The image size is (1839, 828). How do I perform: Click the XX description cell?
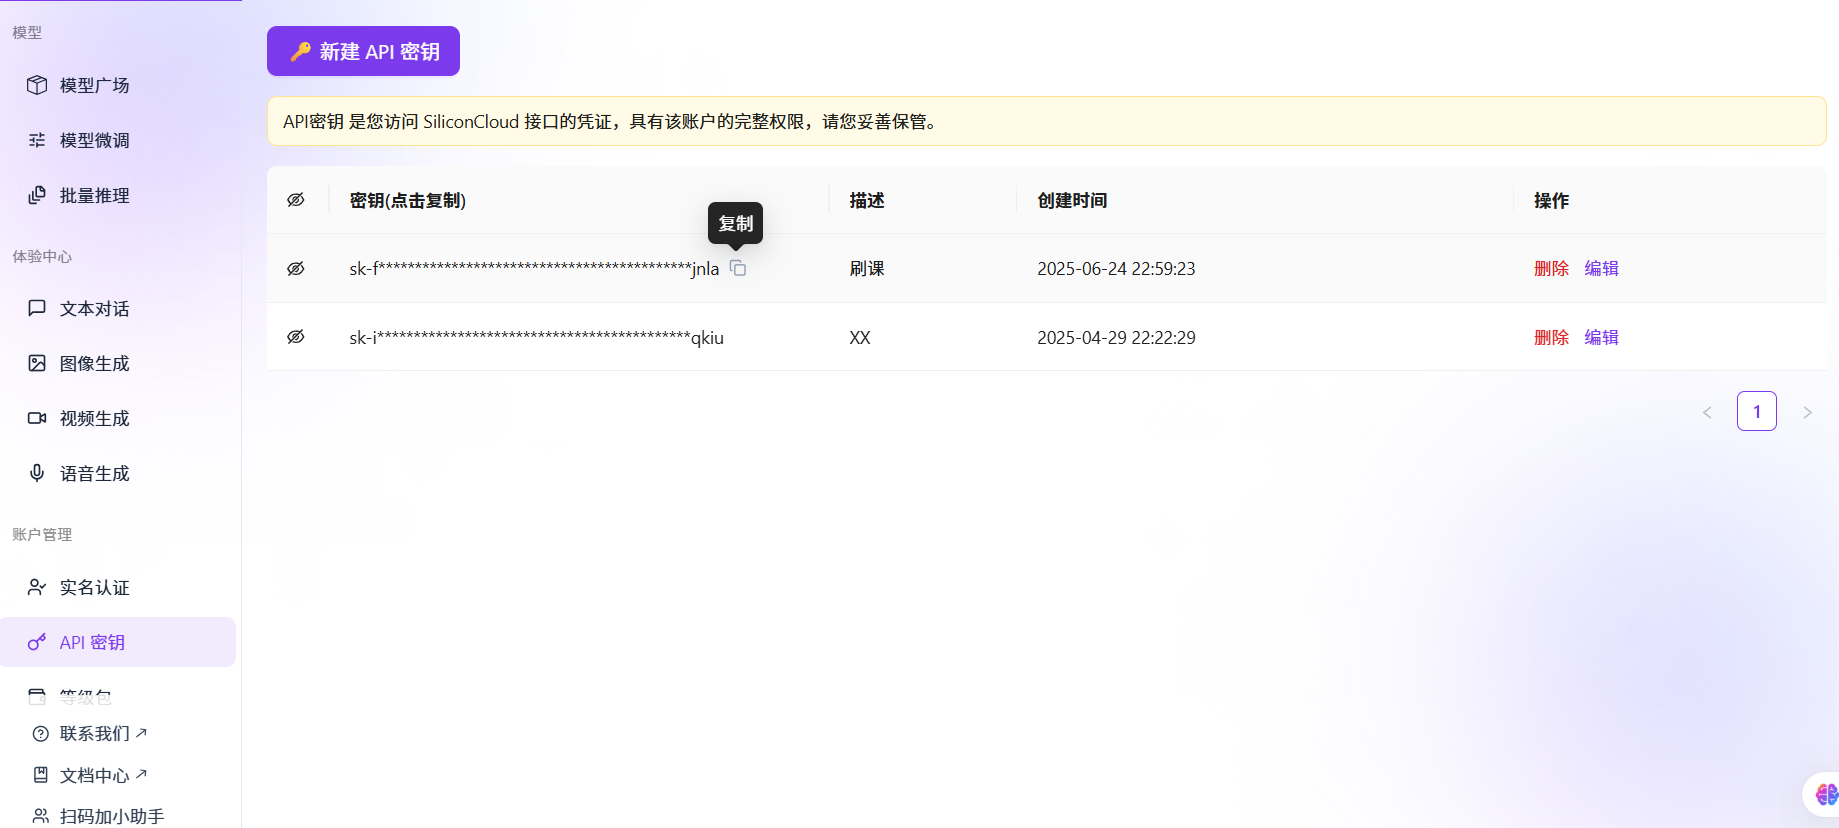[x=860, y=337]
